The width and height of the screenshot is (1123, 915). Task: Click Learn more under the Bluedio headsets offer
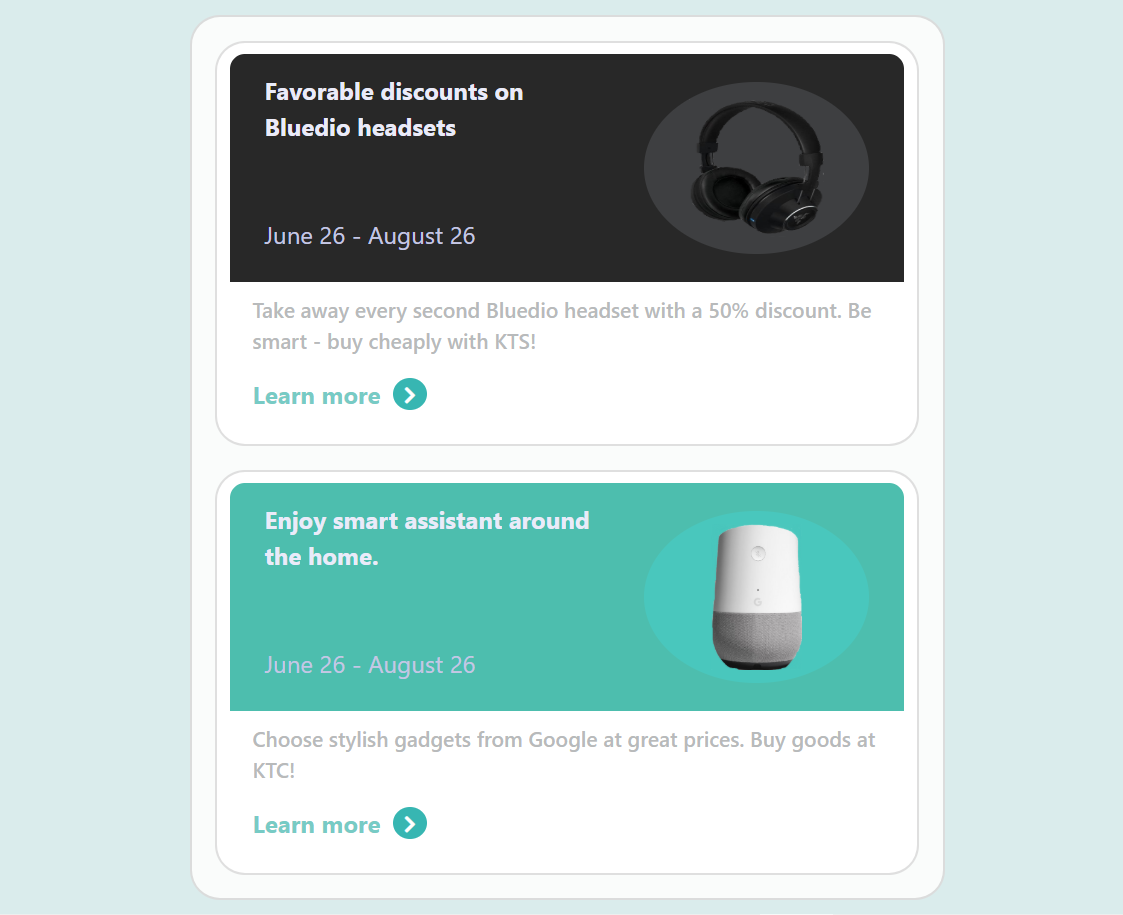coord(316,395)
